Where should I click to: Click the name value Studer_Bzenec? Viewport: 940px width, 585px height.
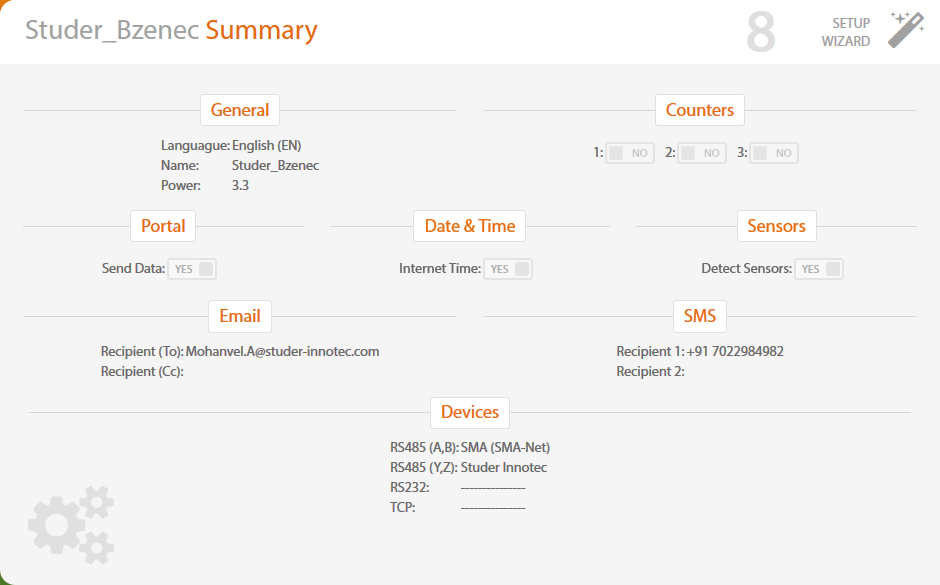point(275,165)
